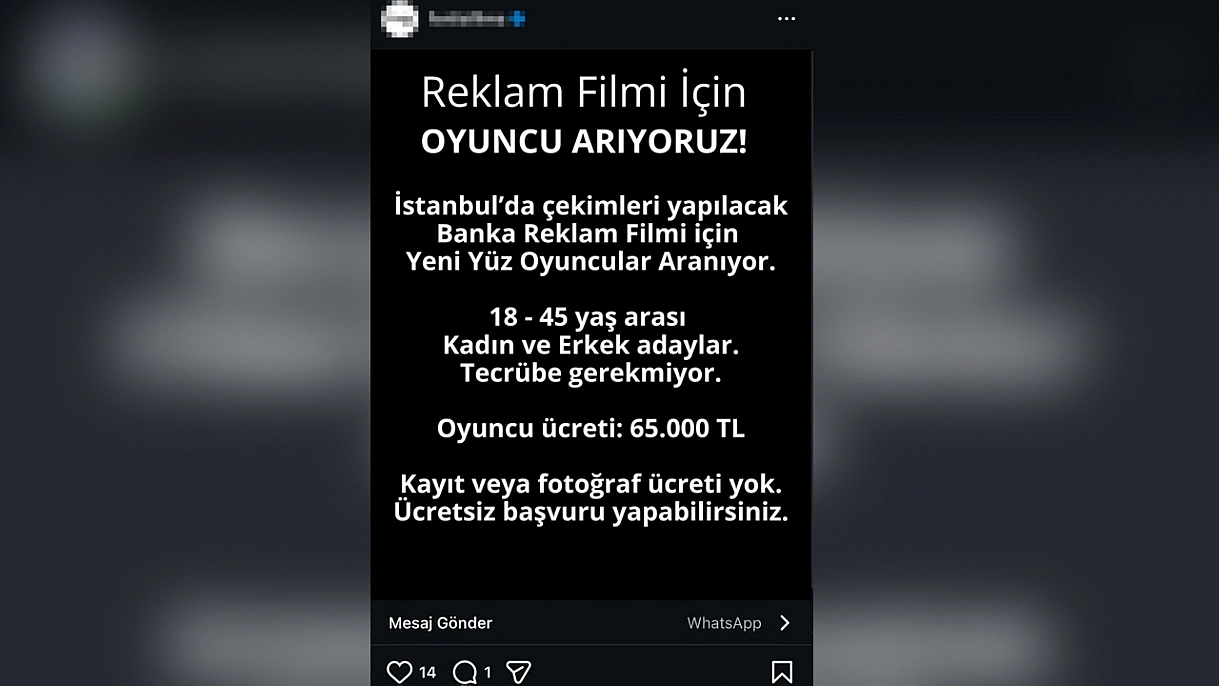Viewport: 1219px width, 686px height.
Task: Click the comment count showing 1
Action: click(x=487, y=673)
